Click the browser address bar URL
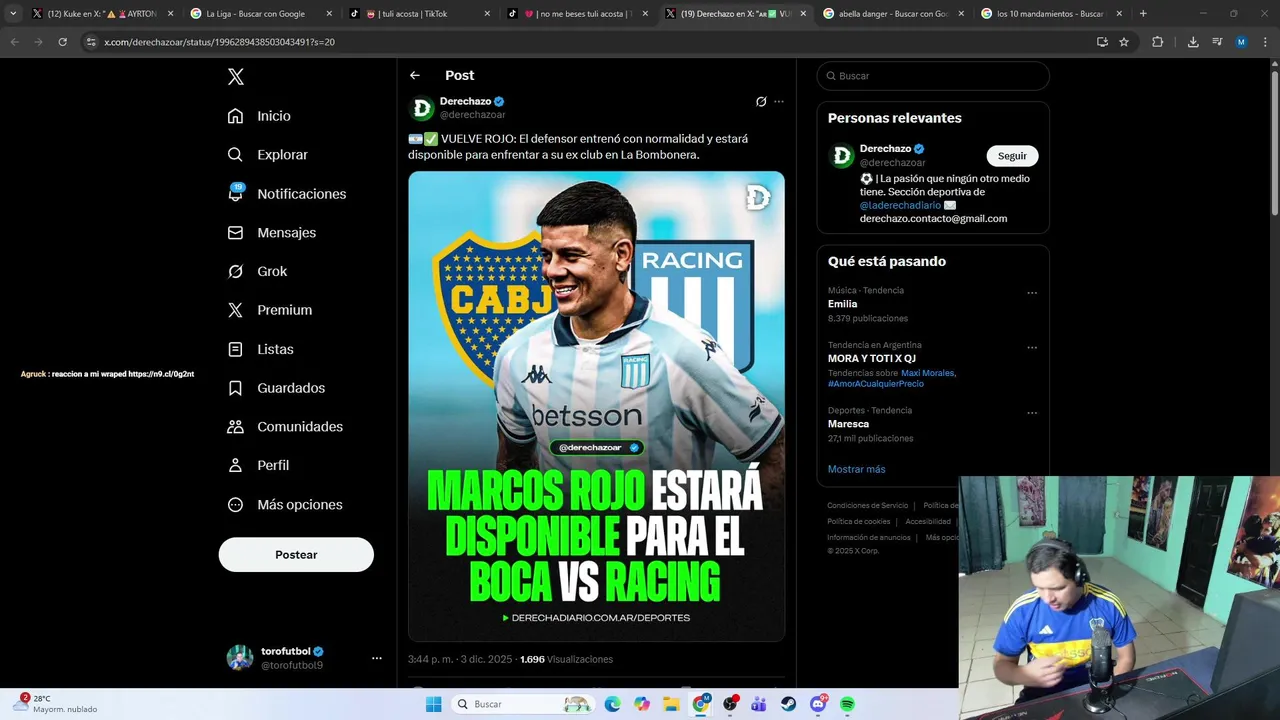 coord(219,42)
